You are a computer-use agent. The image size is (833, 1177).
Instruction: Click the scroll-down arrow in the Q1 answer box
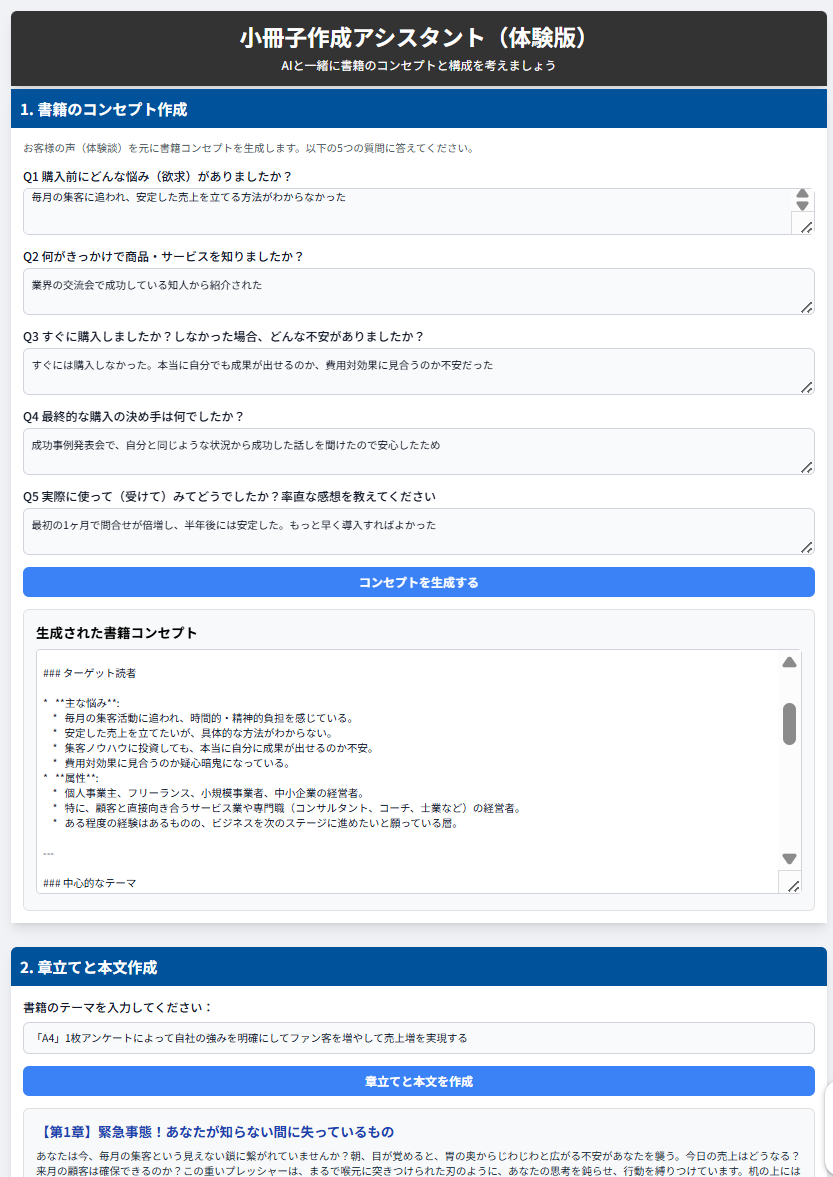802,205
